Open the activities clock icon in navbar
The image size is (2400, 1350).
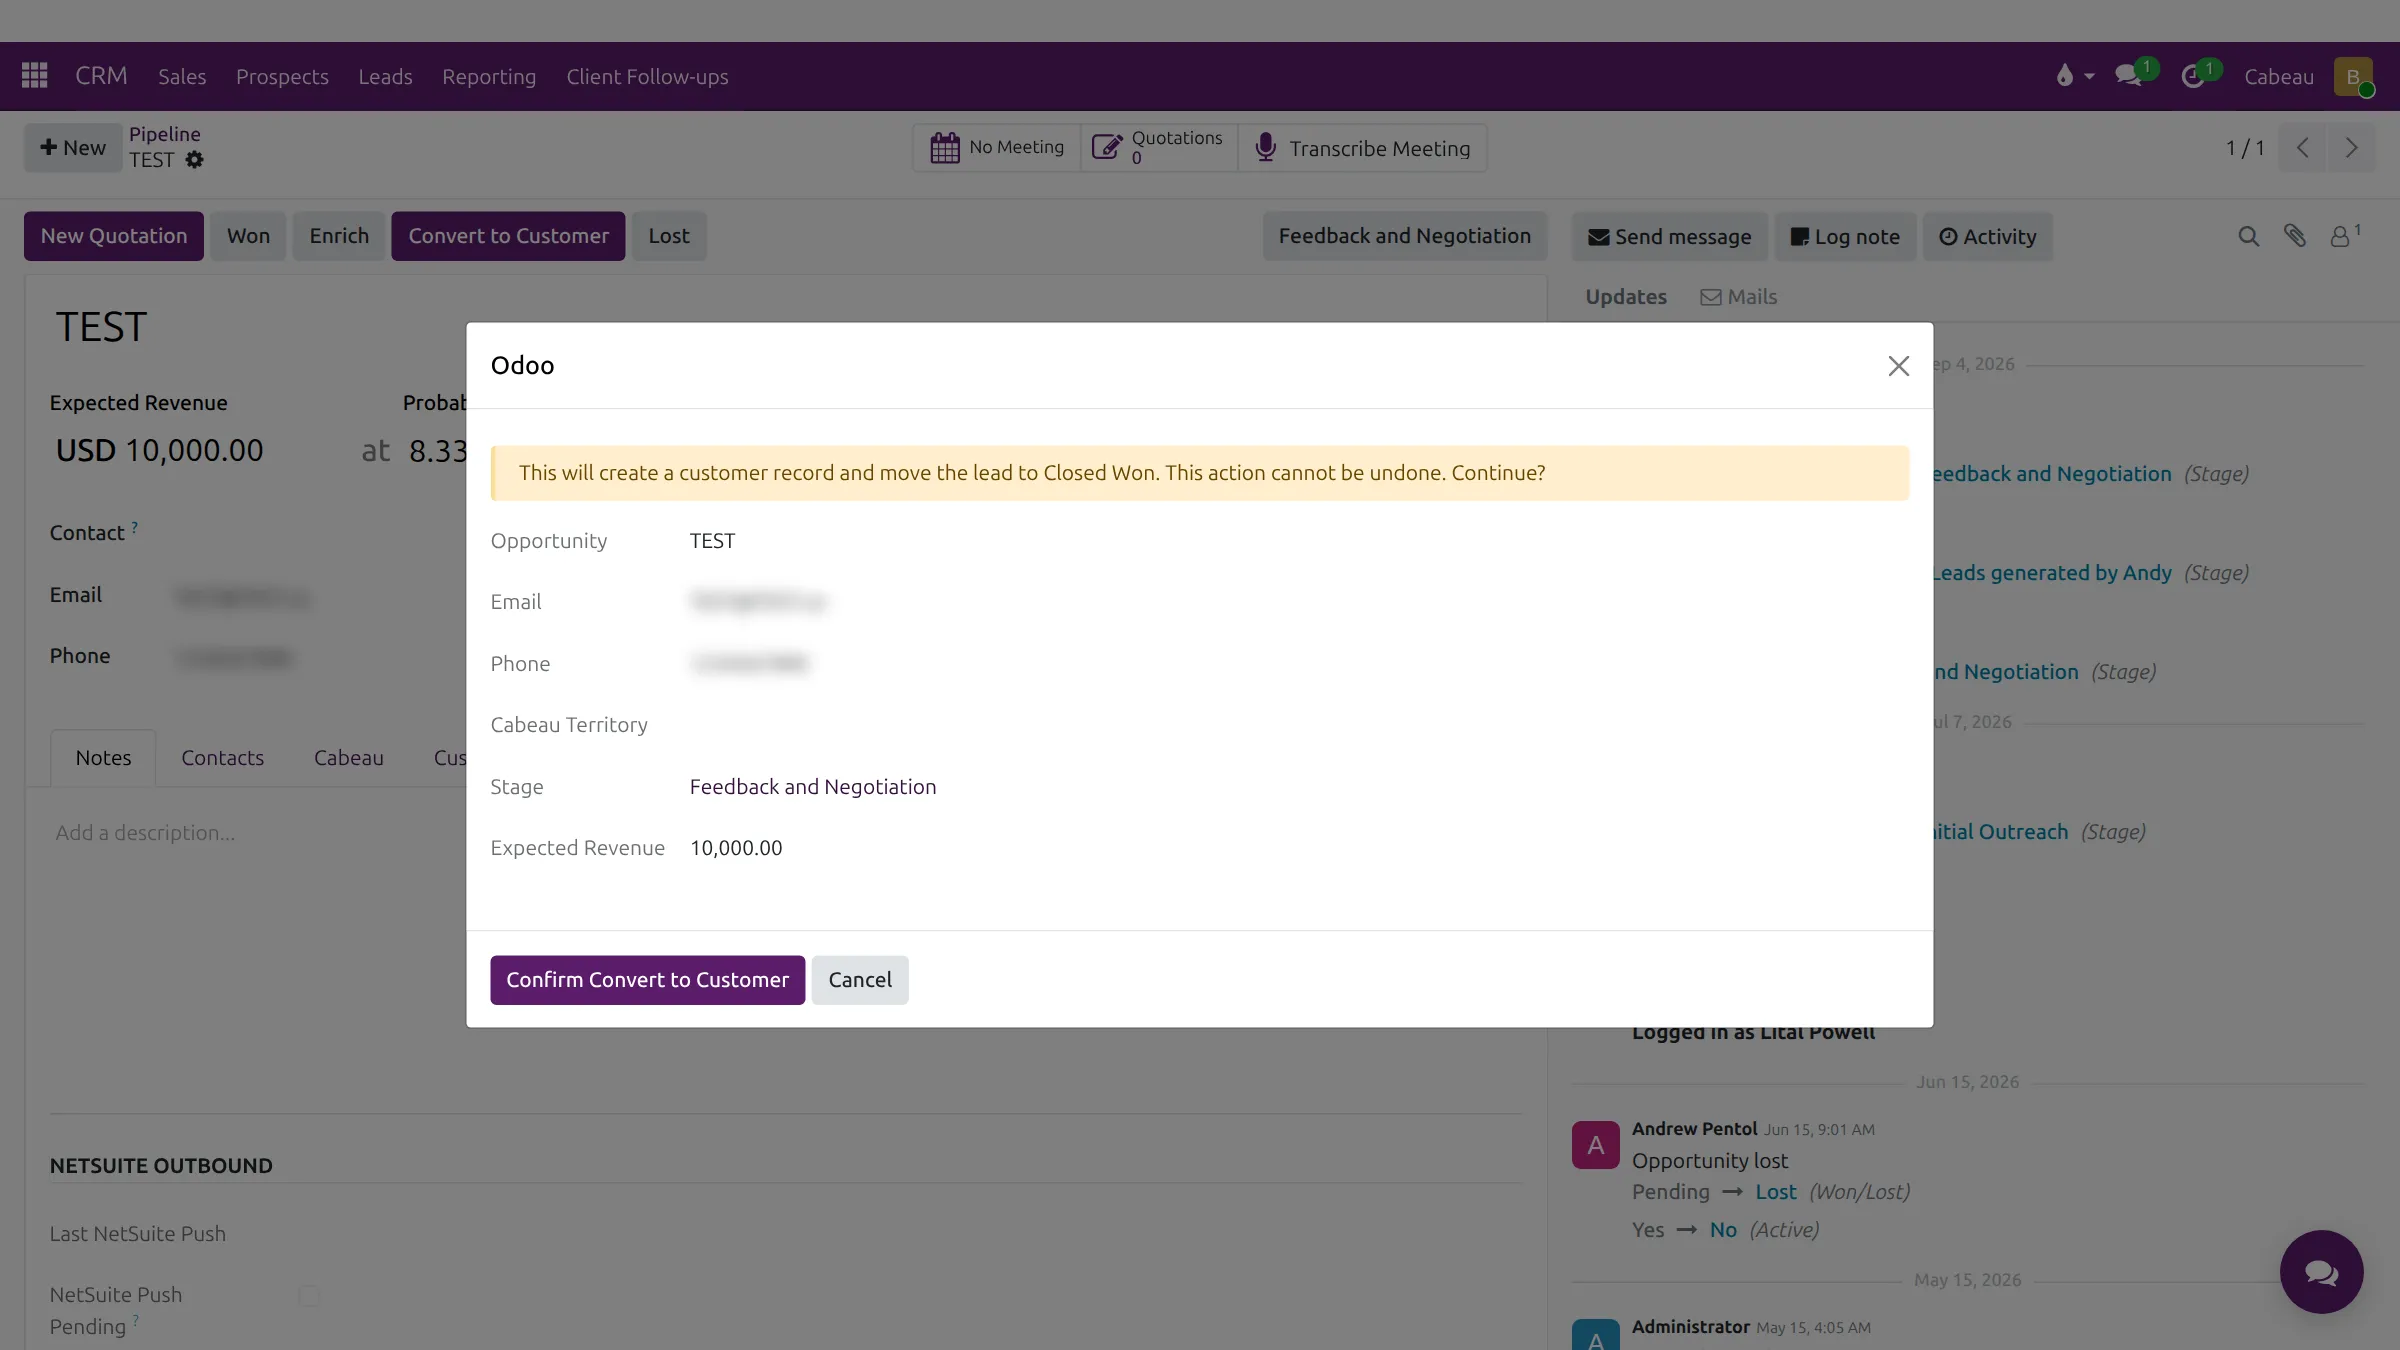pyautogui.click(x=2193, y=76)
